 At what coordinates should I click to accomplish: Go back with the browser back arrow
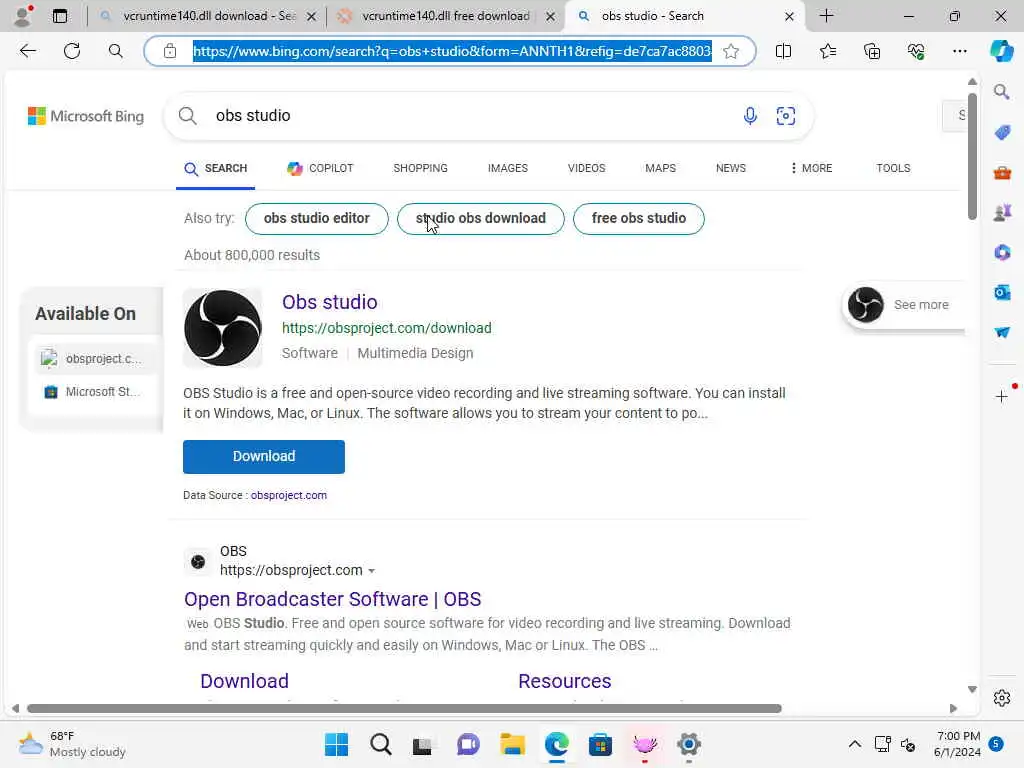(27, 51)
